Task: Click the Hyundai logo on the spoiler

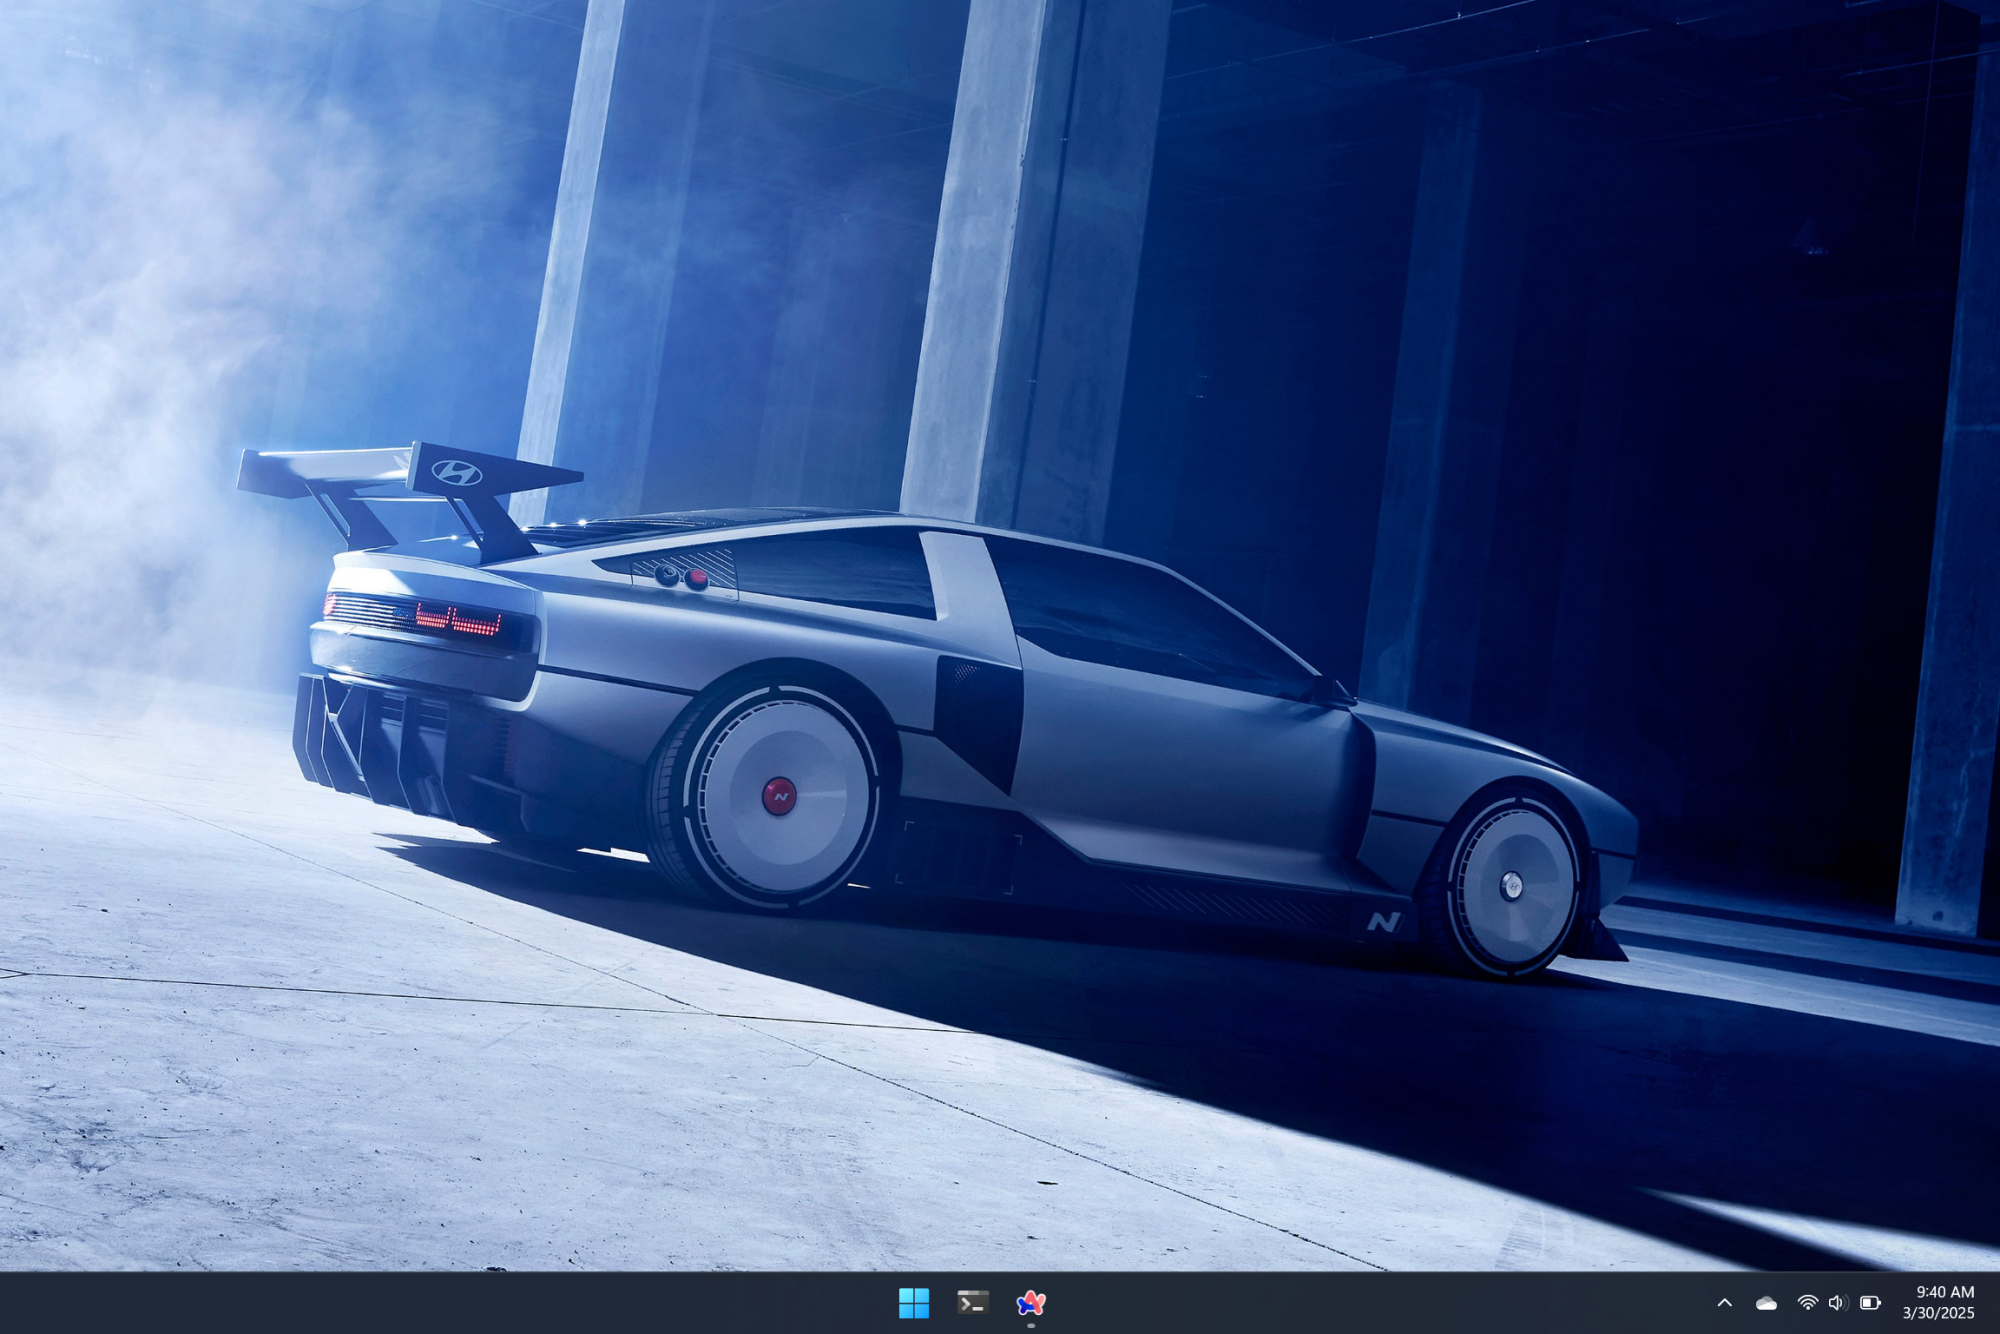Action: [457, 472]
